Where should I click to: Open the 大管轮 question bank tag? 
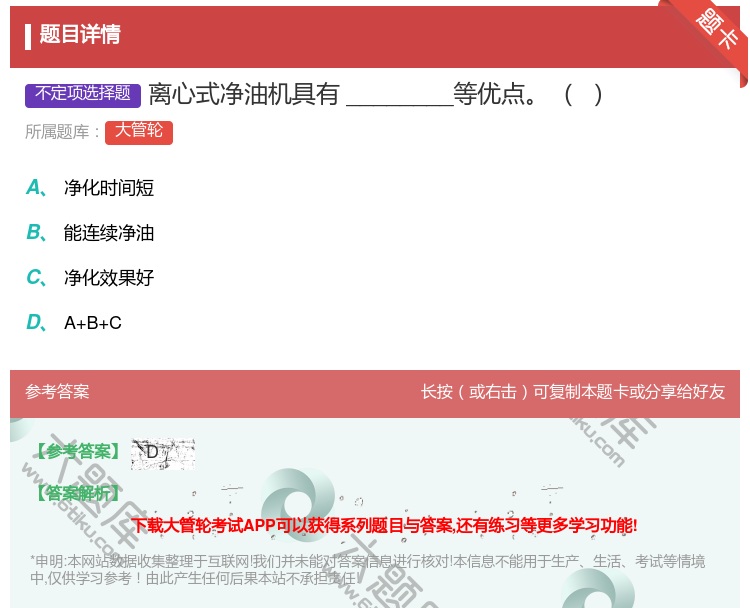[139, 132]
